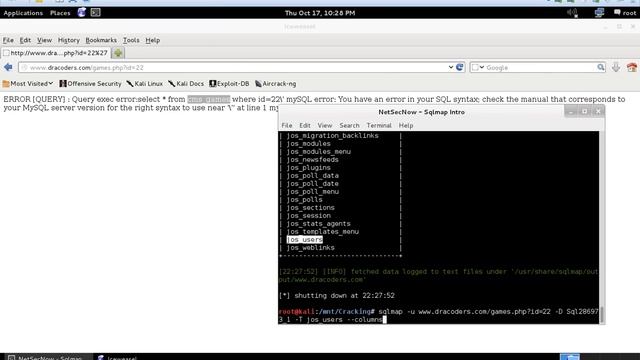Open root user menu in panel
This screenshot has height=360, width=640.
click(x=625, y=13)
